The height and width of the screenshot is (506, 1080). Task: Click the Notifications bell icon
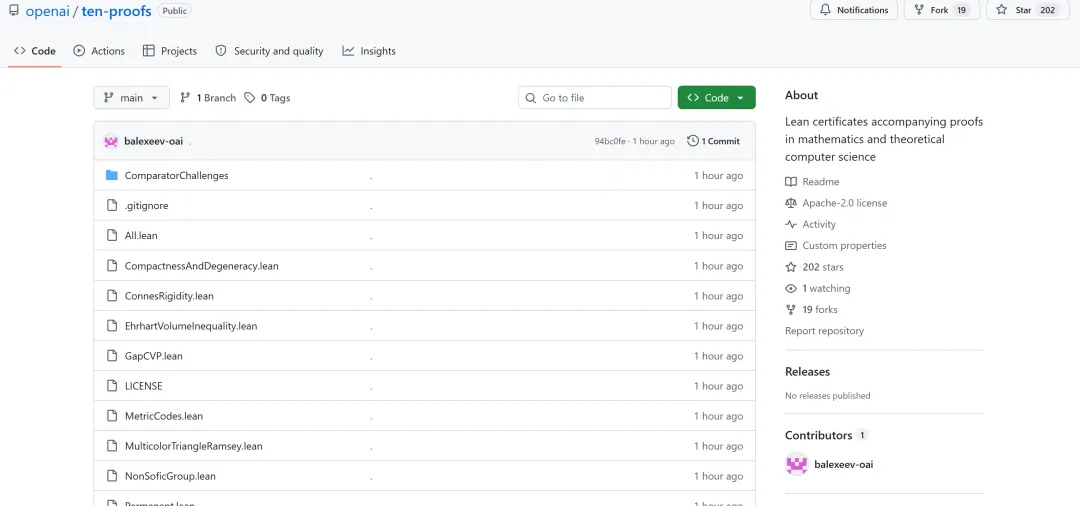pos(825,10)
